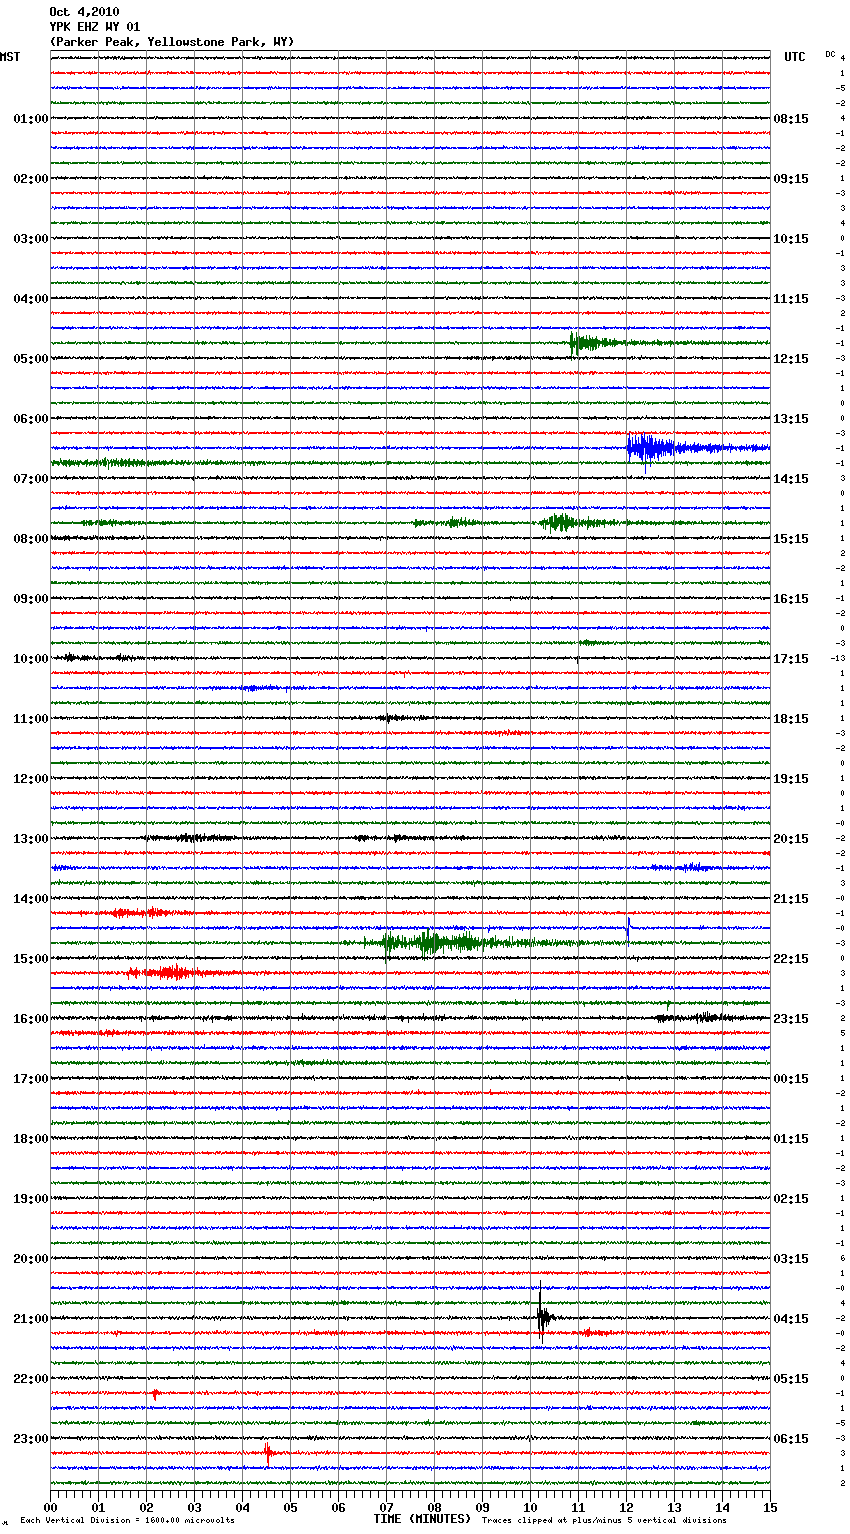Viewport: 850px width, 1534px height.
Task: Click the 00:15 UTC time label
Action: (x=791, y=1079)
